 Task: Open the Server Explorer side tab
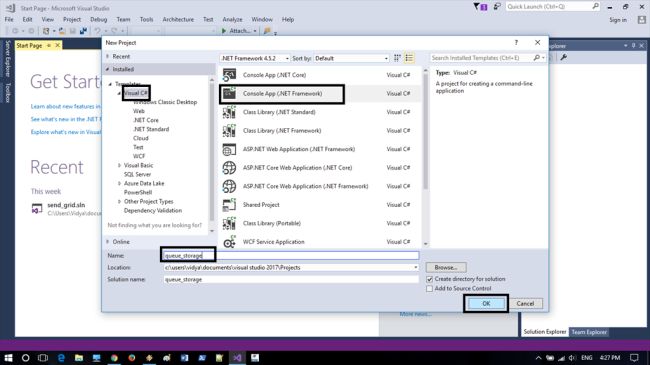(x=7, y=58)
